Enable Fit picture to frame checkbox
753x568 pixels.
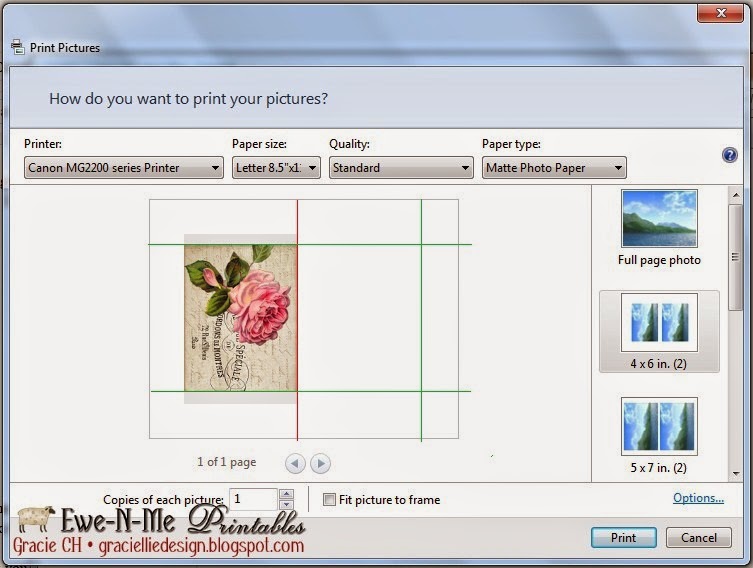pyautogui.click(x=330, y=500)
